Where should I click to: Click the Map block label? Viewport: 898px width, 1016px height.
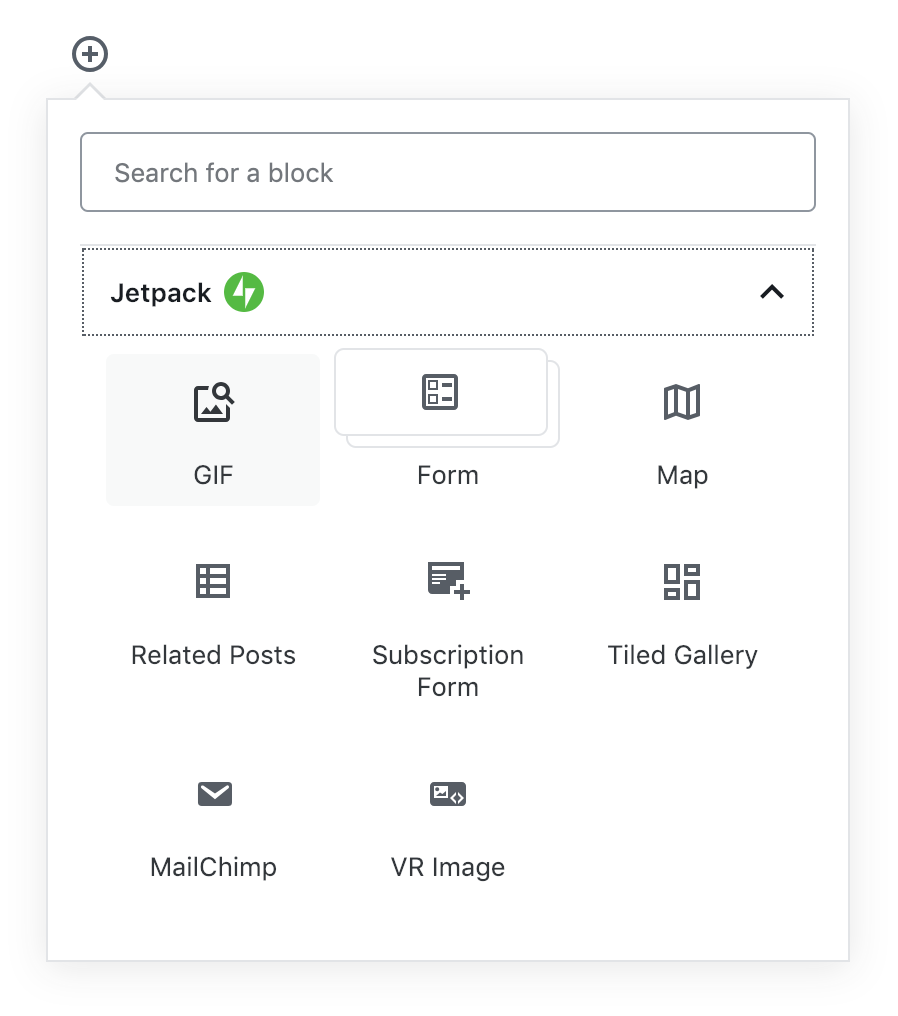(682, 475)
